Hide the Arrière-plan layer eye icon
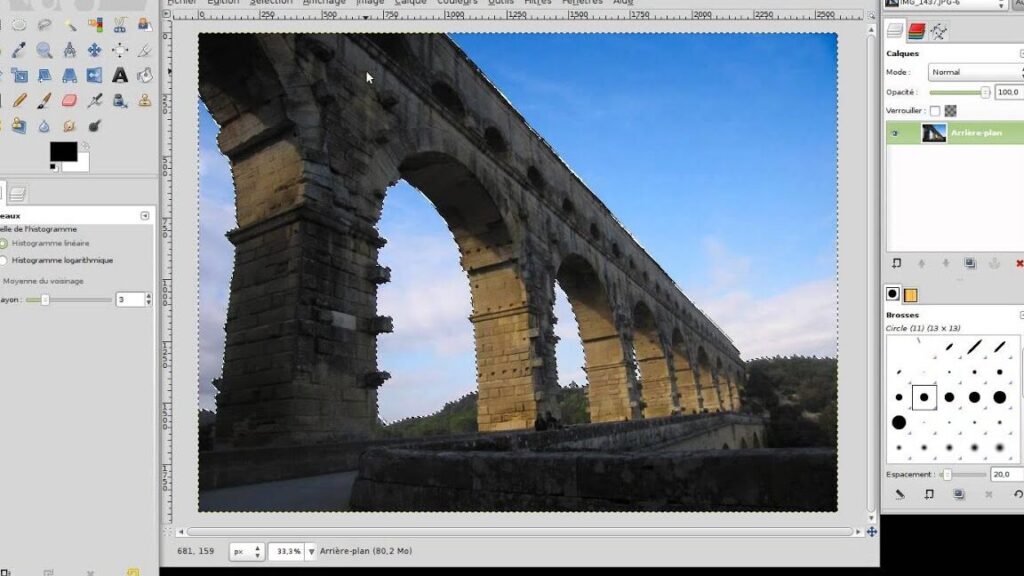The height and width of the screenshot is (576, 1024). pos(895,133)
